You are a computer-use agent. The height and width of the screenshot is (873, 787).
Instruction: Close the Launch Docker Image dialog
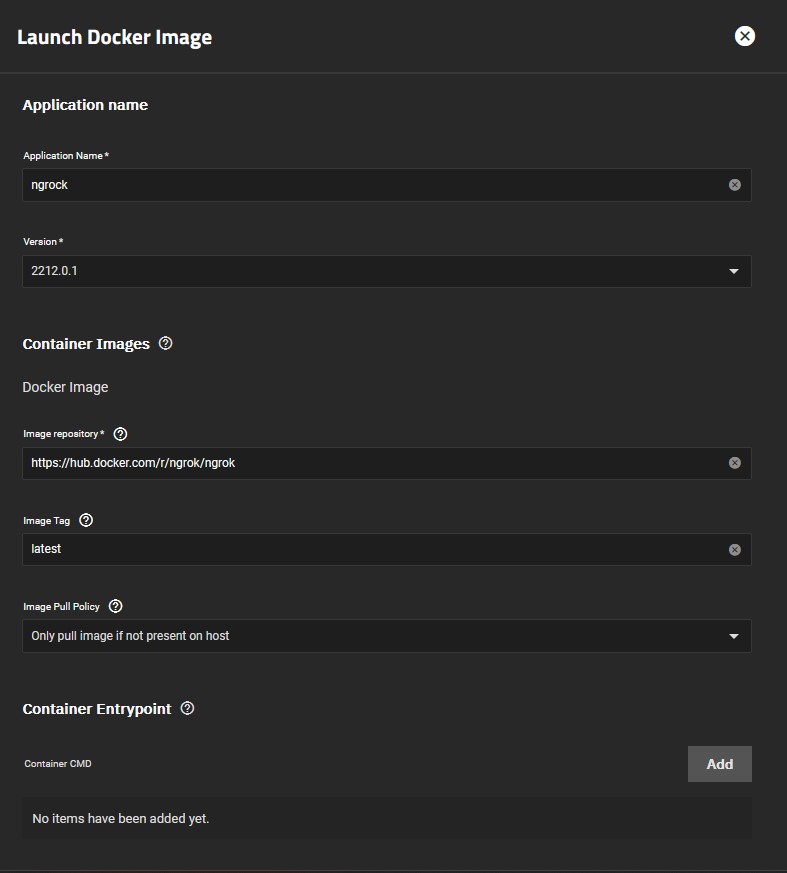coord(745,36)
